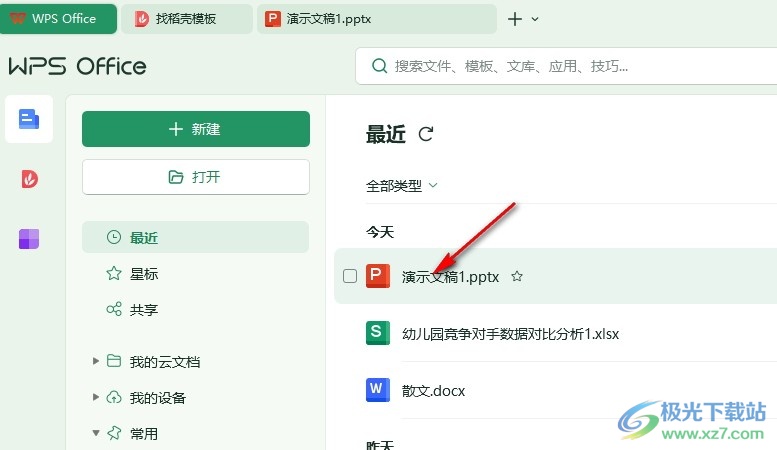Open the dropdown arrow next to new tab plus
Viewport: 777px width, 450px height.
click(x=535, y=19)
